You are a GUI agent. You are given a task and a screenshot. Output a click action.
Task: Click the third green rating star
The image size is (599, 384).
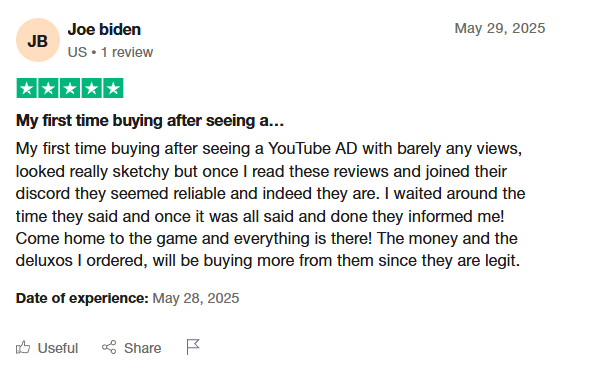(70, 88)
